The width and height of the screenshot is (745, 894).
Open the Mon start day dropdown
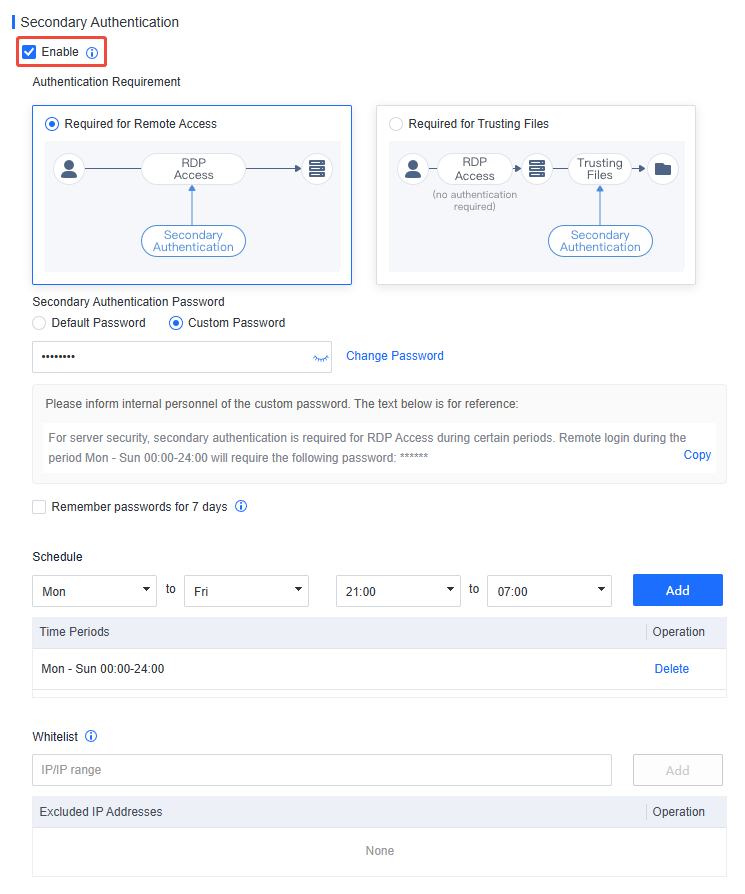point(95,591)
